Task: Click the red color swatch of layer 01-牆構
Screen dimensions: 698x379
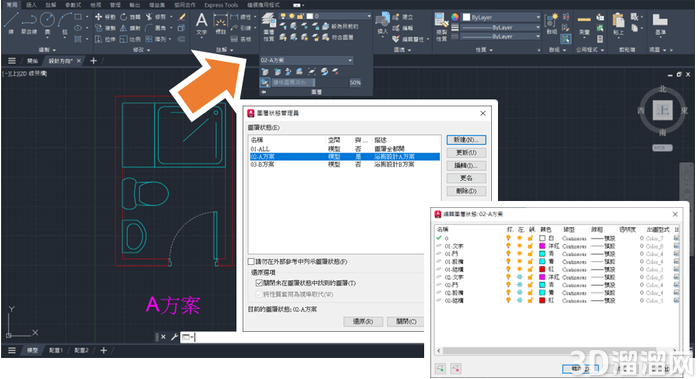Action: (542, 269)
